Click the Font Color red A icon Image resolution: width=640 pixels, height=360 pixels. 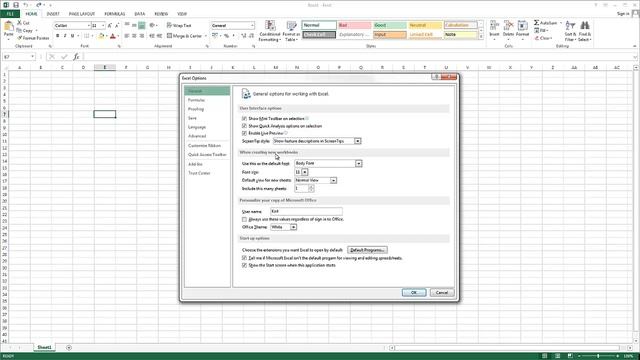[113, 36]
